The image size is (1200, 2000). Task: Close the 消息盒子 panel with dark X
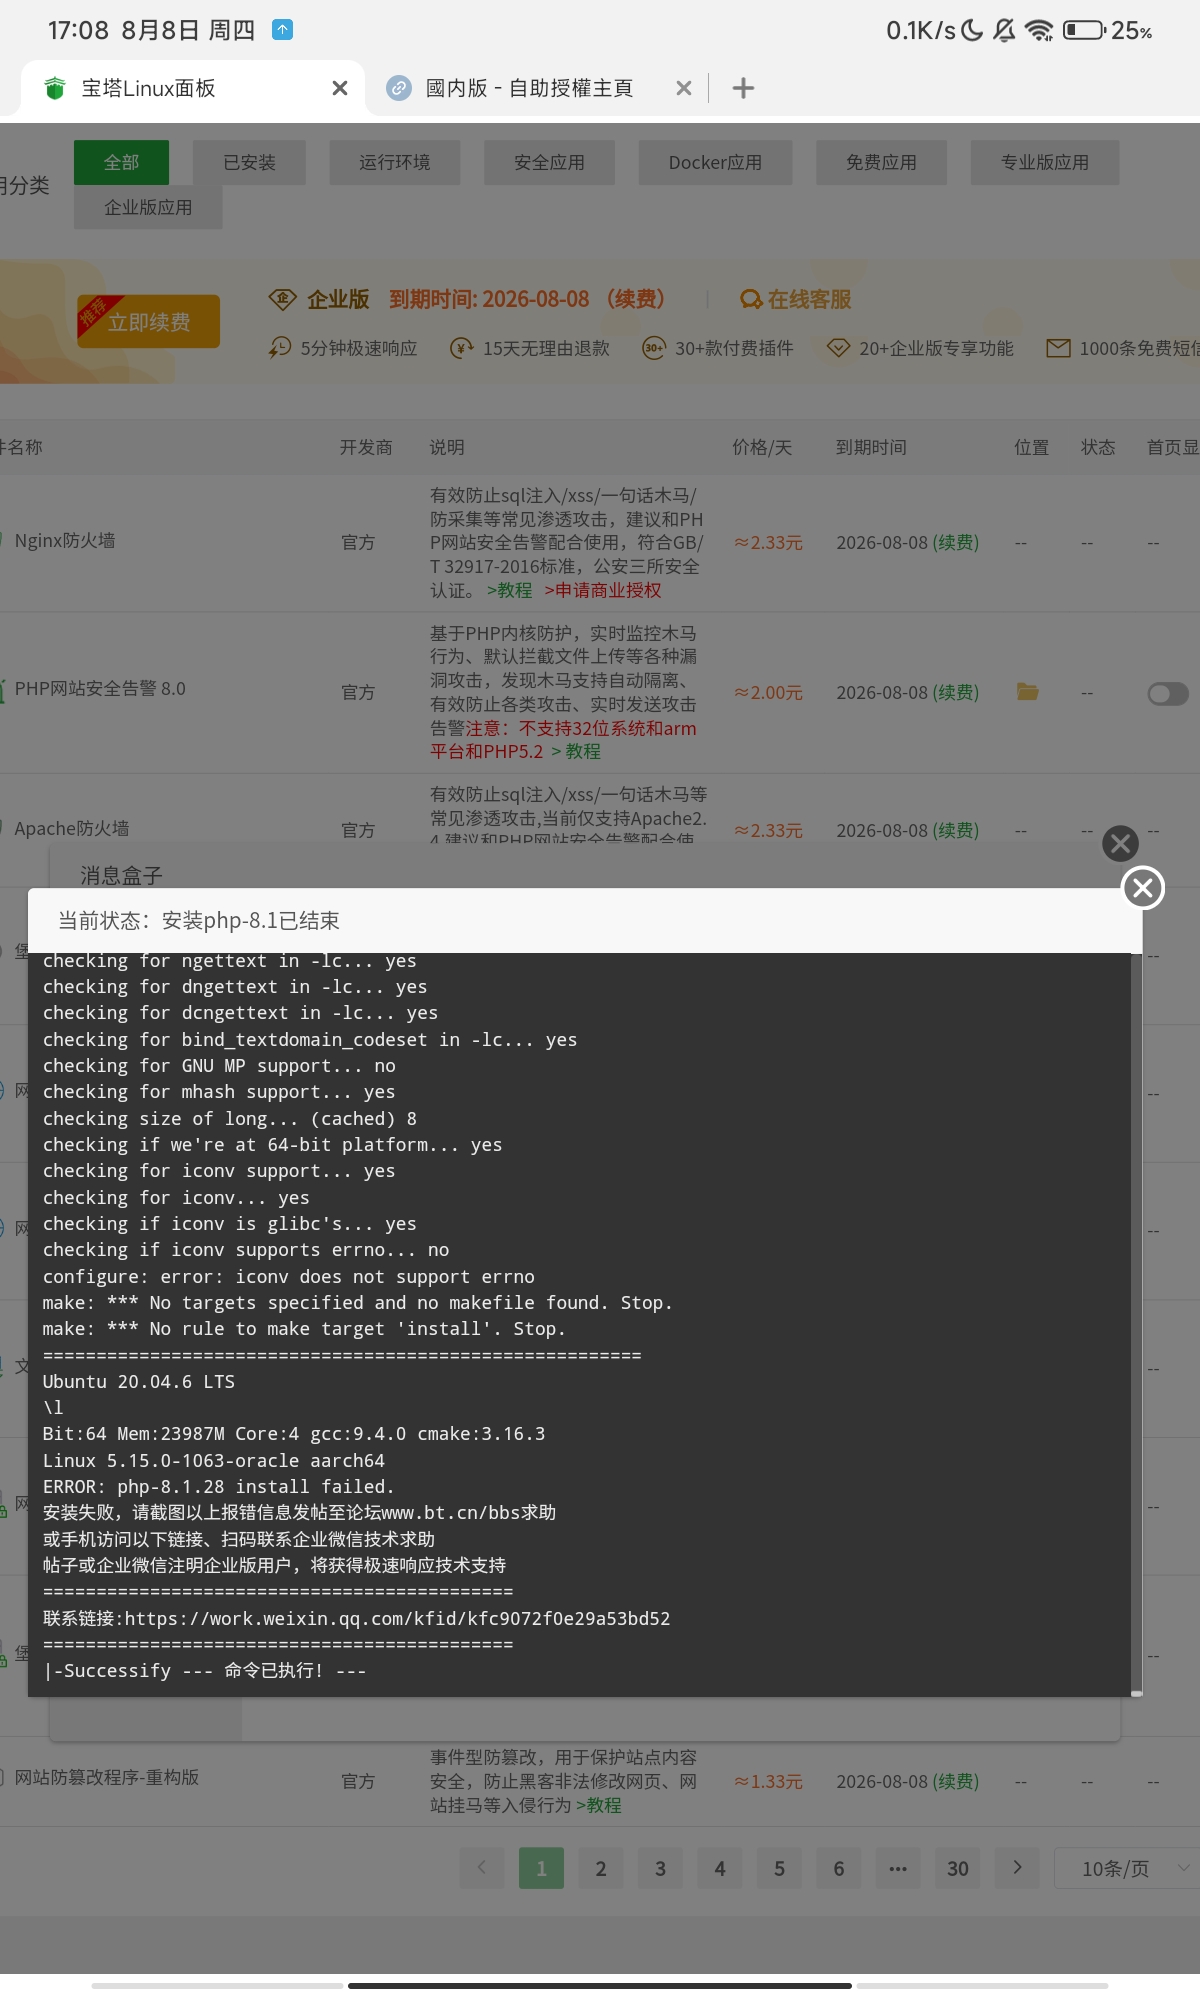(x=1120, y=843)
